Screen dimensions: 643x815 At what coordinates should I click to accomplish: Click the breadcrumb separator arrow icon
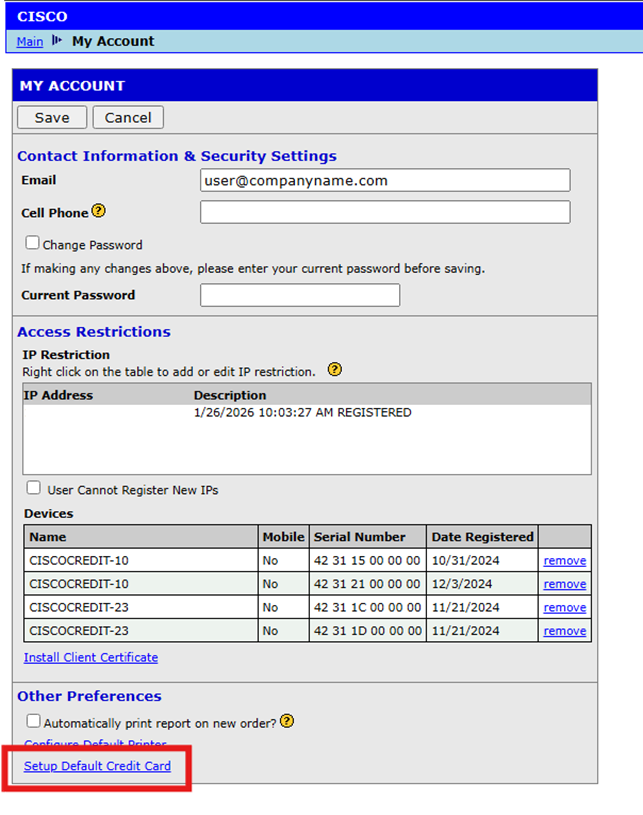57,41
